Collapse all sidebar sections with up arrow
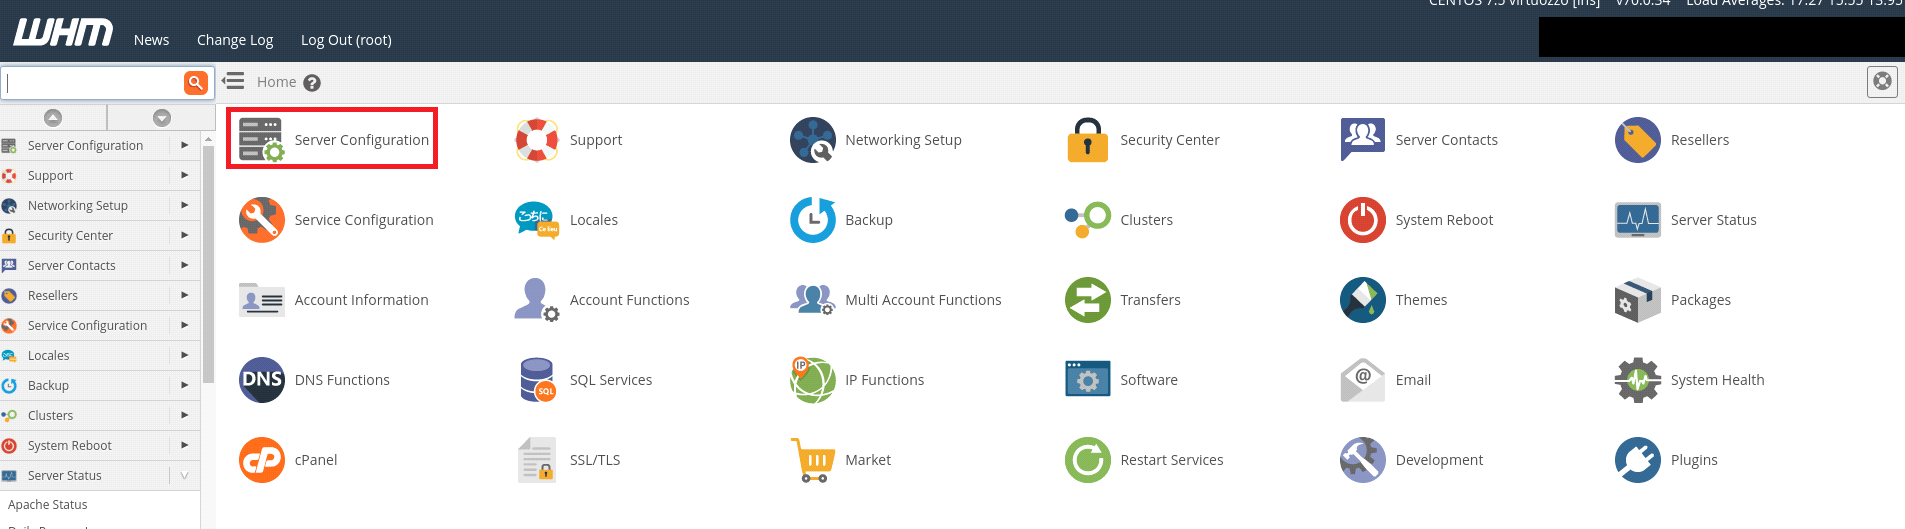 (53, 118)
